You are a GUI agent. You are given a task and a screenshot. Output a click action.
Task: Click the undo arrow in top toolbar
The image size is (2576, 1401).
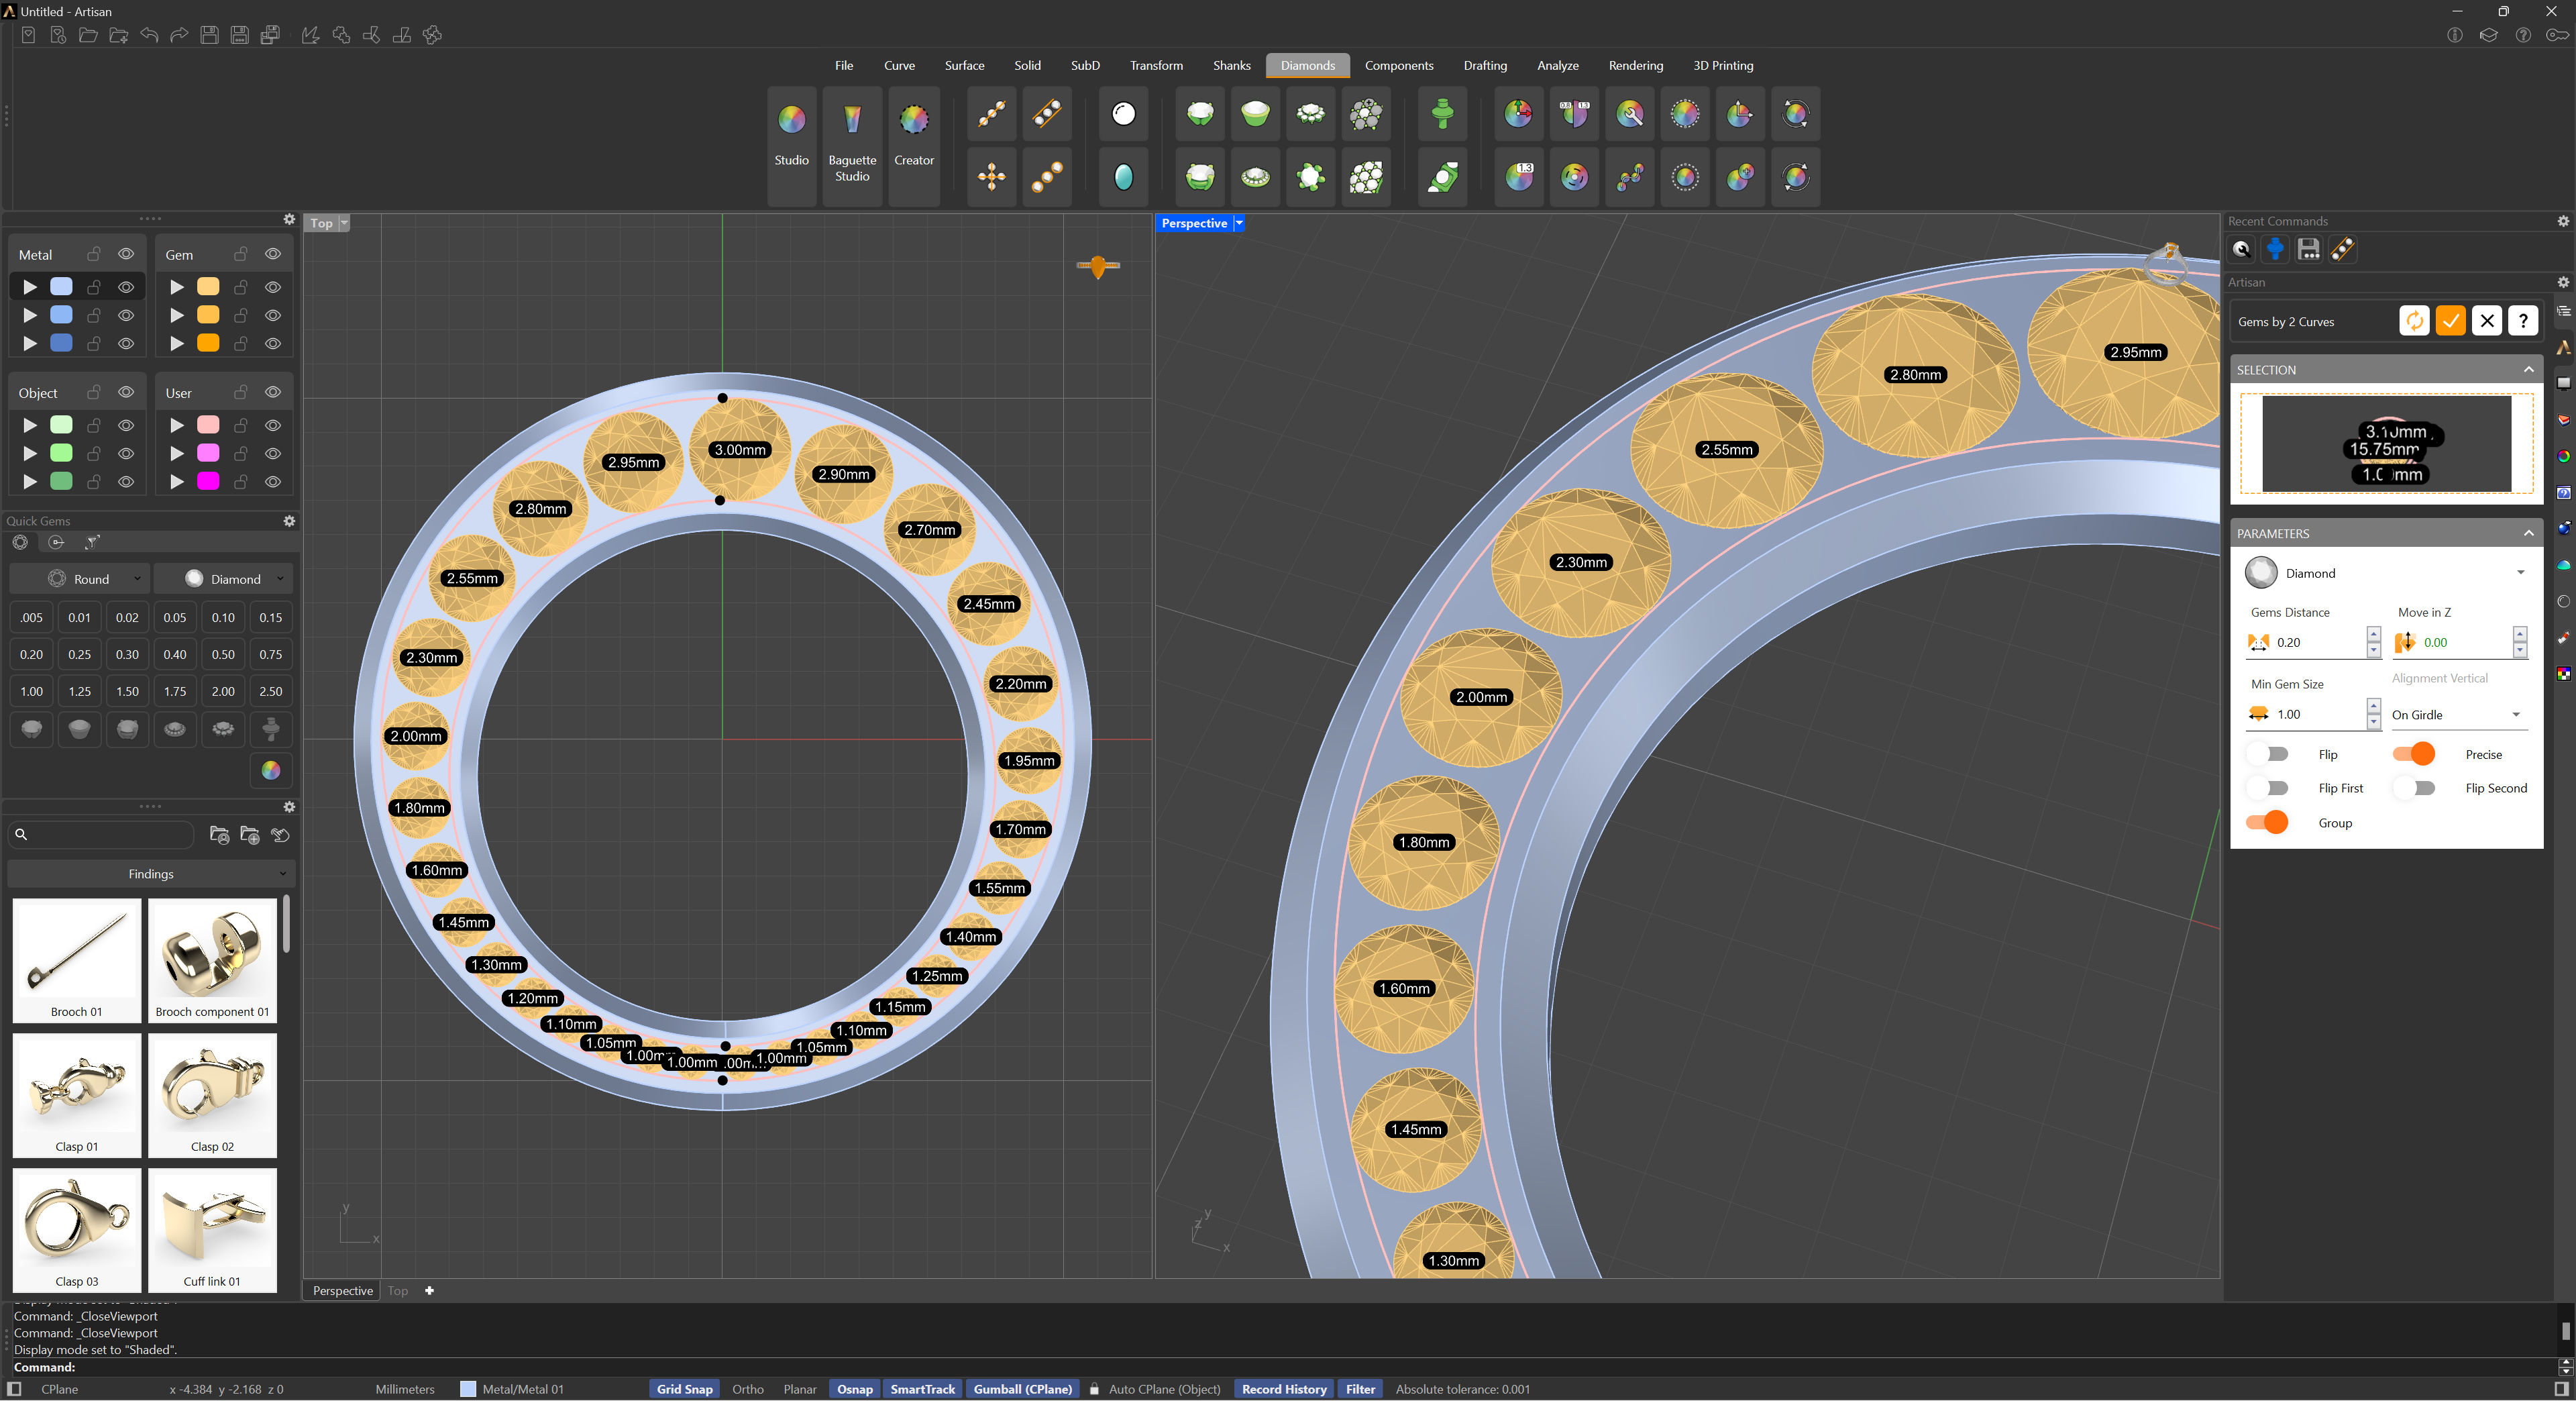(149, 35)
